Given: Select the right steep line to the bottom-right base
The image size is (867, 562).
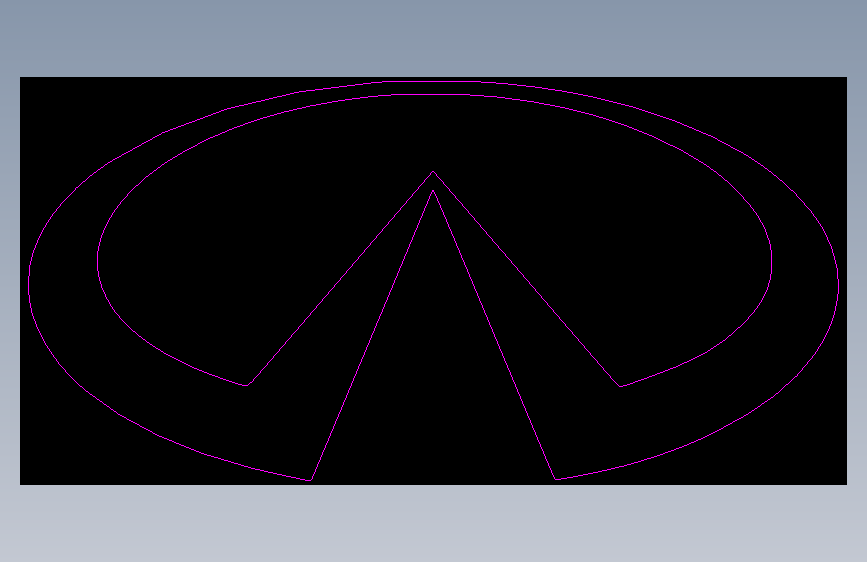Looking at the screenshot, I should pos(494,335).
